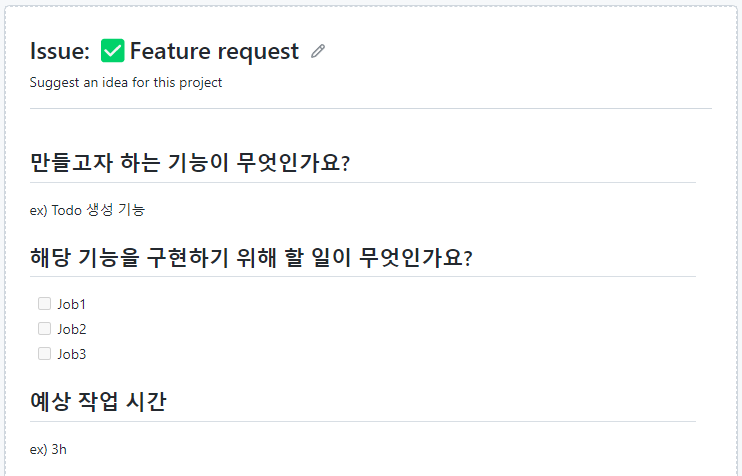Viewport: 742px width, 476px height.
Task: Click the Job3 text label
Action: (x=72, y=354)
